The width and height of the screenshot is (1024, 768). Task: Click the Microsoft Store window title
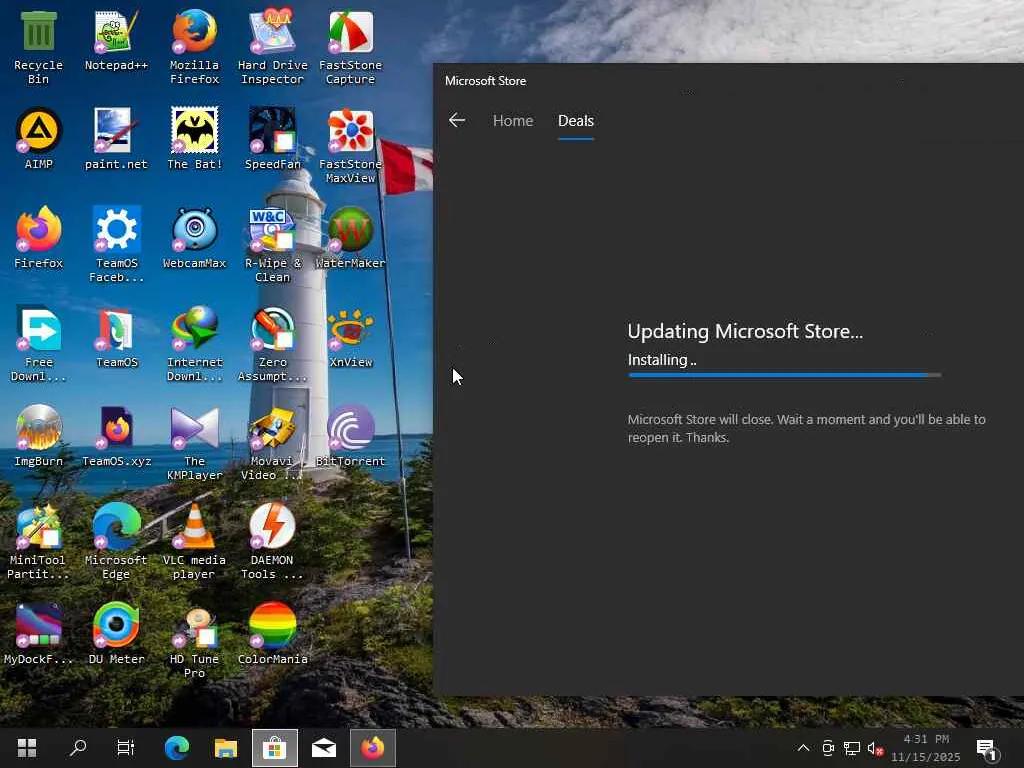(x=485, y=81)
